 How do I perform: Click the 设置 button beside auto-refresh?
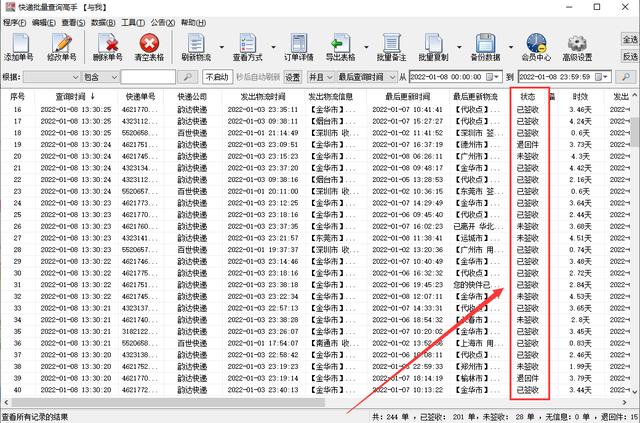292,77
